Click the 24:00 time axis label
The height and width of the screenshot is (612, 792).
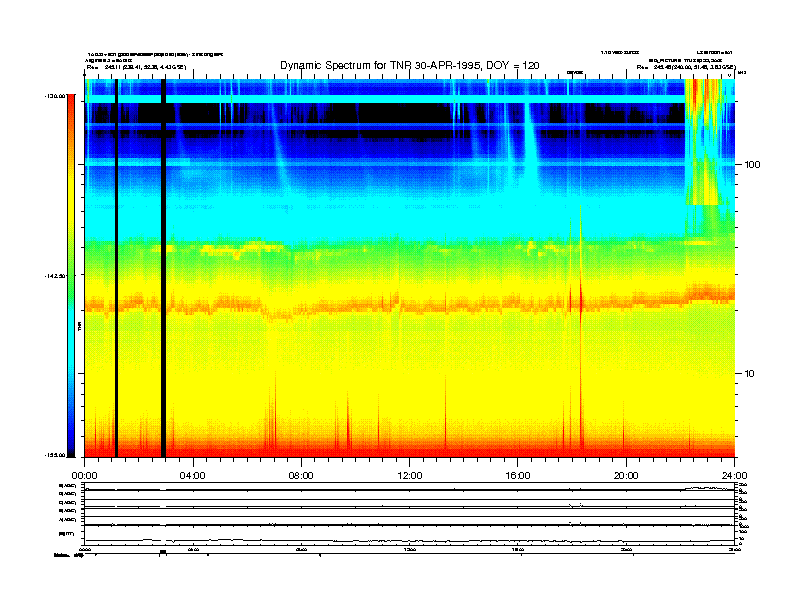coord(735,476)
